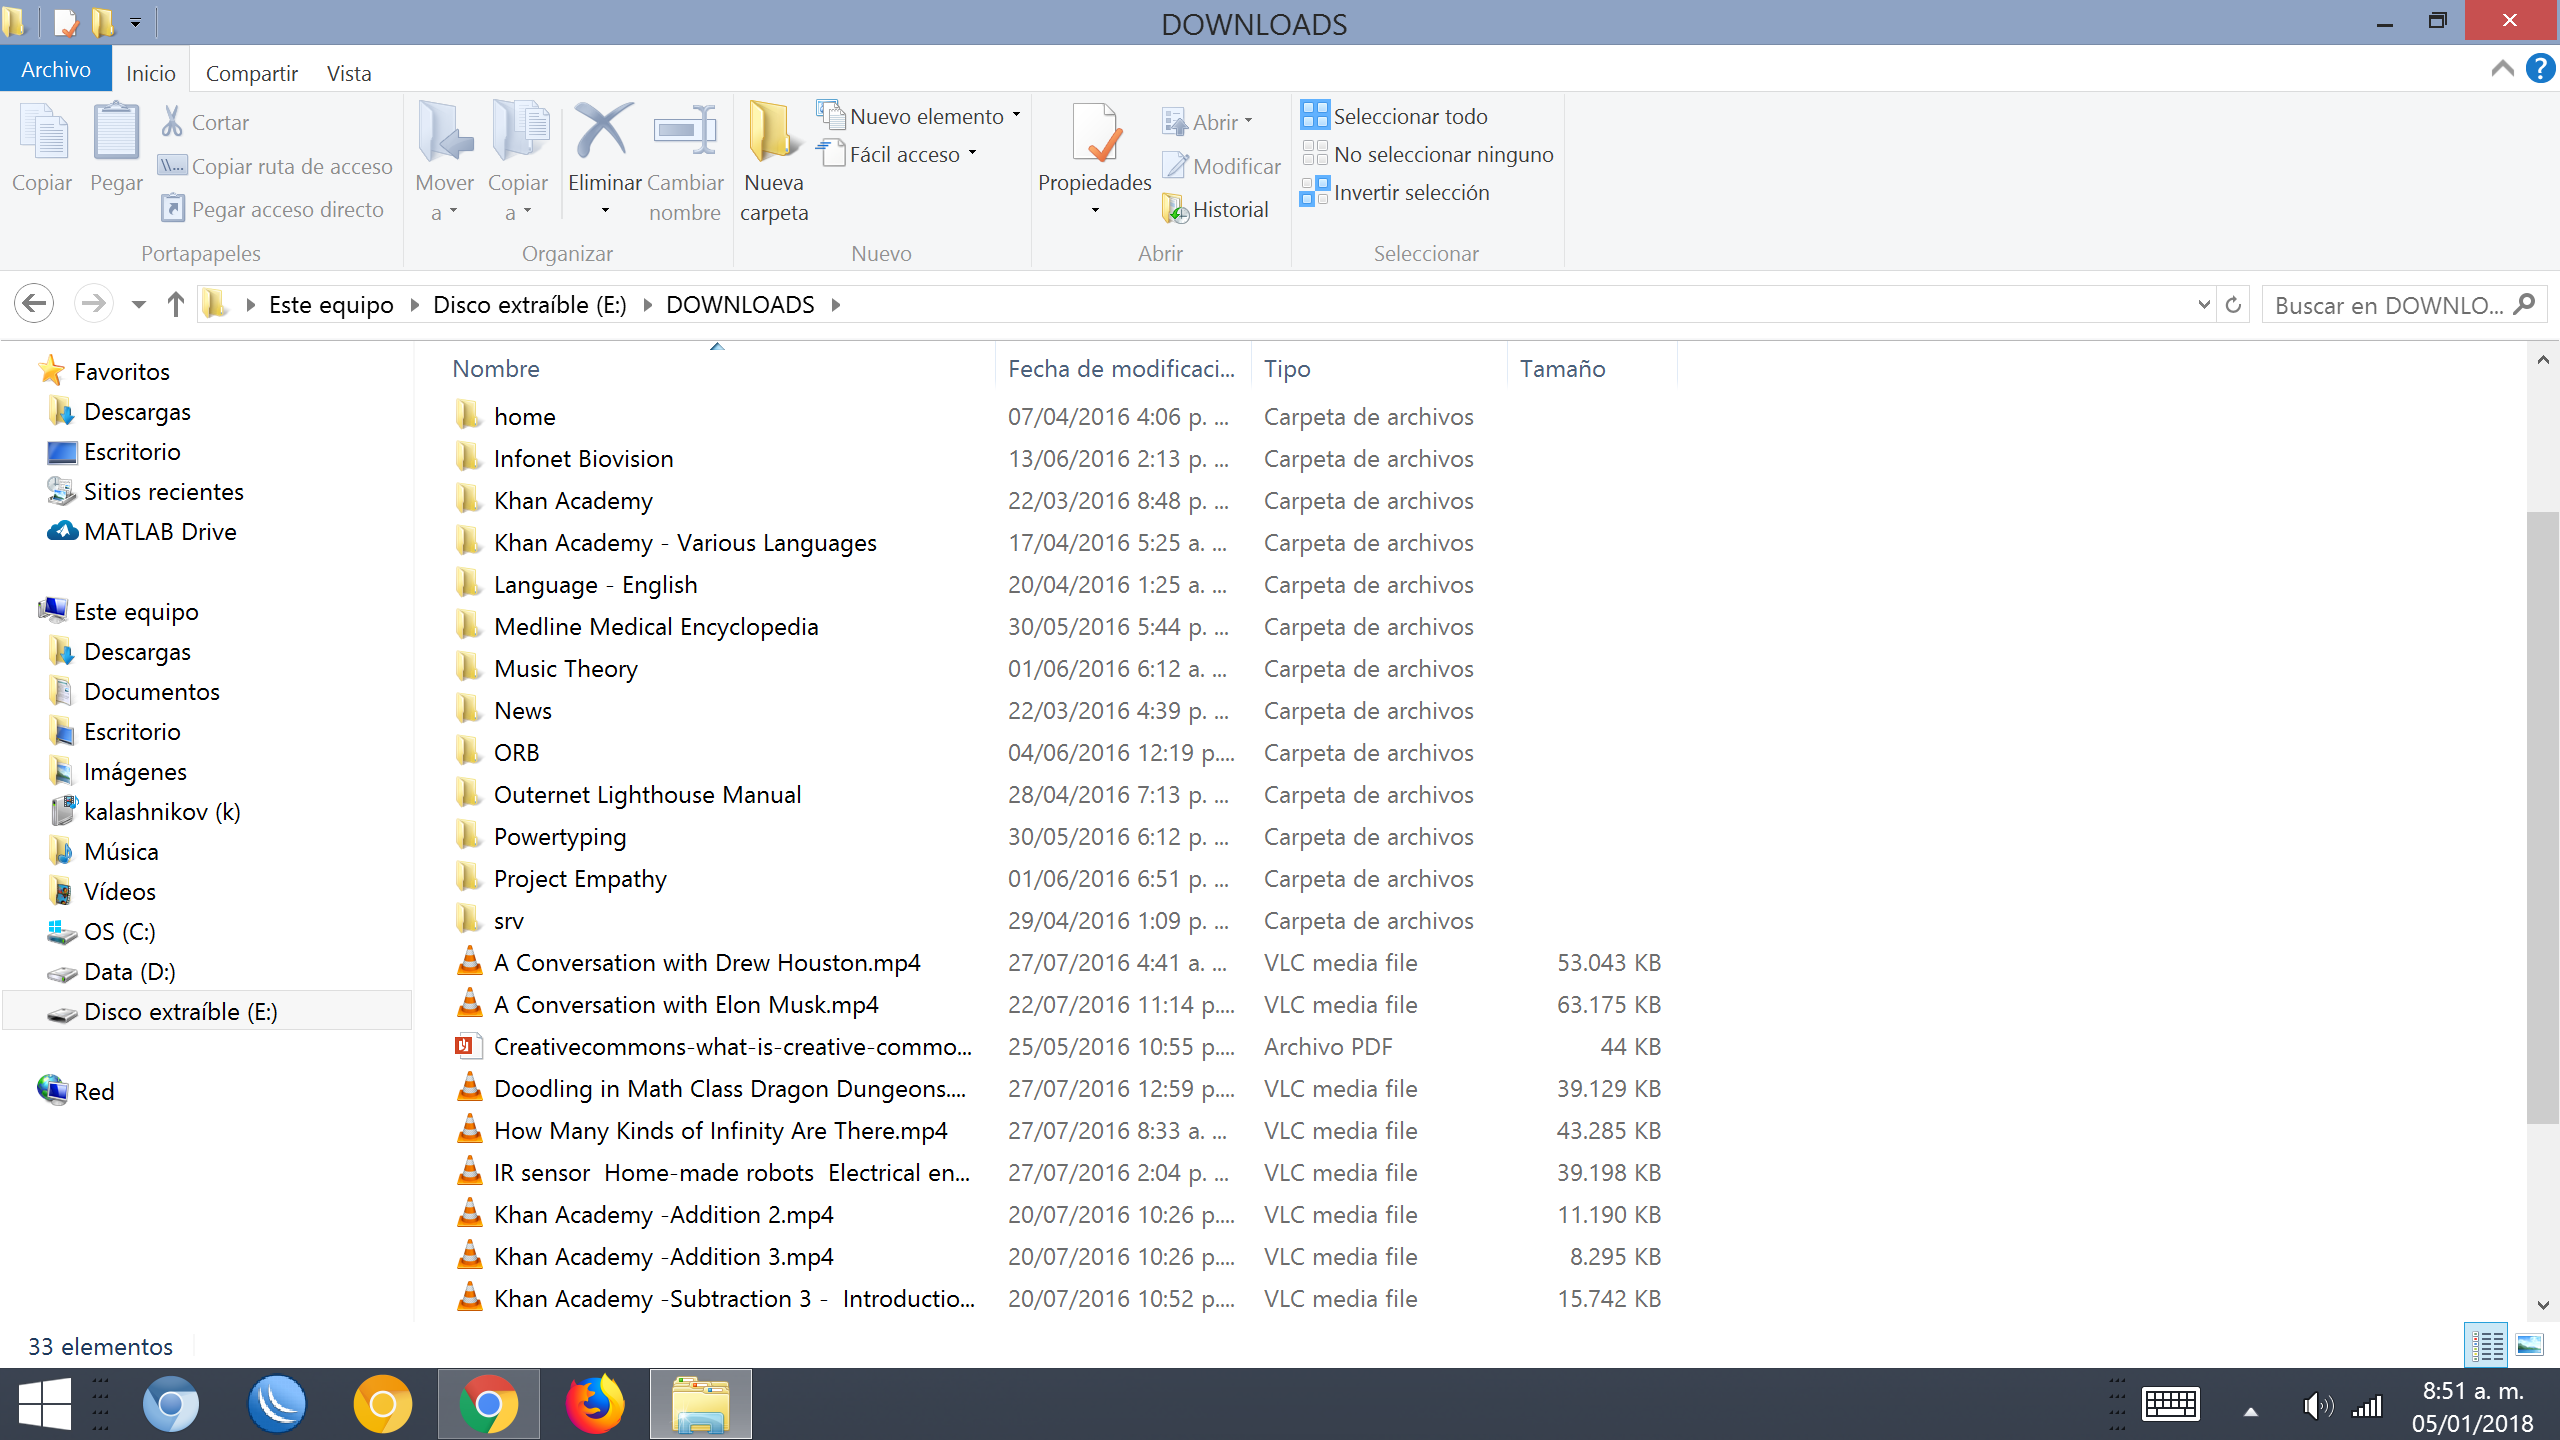Image resolution: width=2560 pixels, height=1440 pixels.
Task: Click Copiar ruta de acceso
Action: click(276, 166)
